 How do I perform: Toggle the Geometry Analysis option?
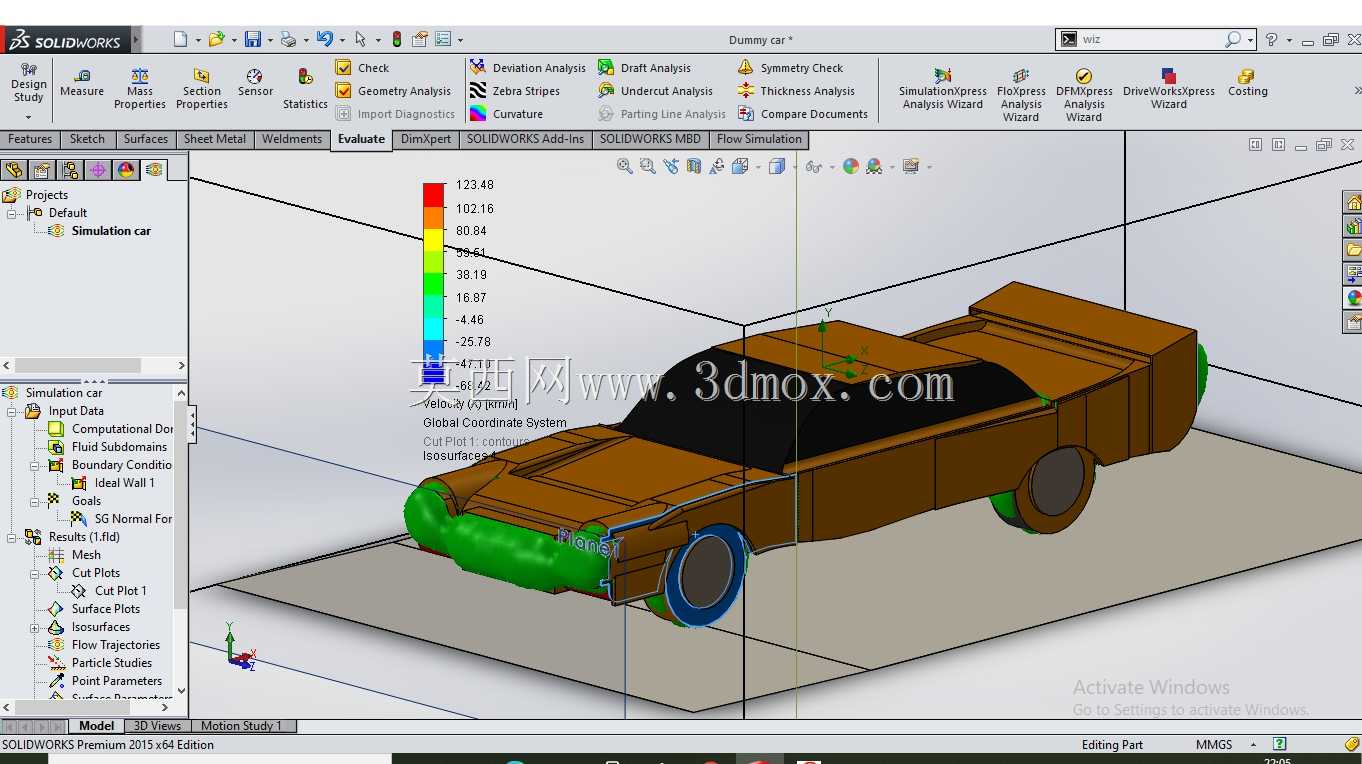tap(393, 91)
